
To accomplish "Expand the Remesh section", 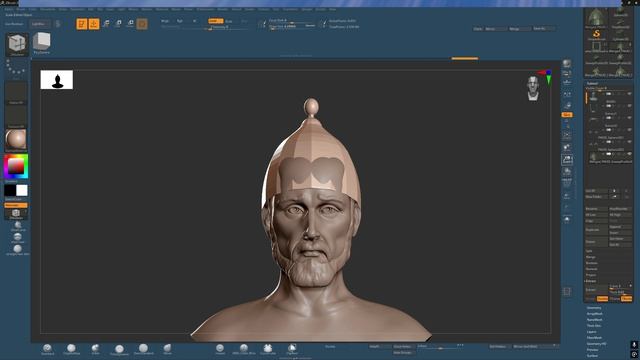I will coord(591,269).
